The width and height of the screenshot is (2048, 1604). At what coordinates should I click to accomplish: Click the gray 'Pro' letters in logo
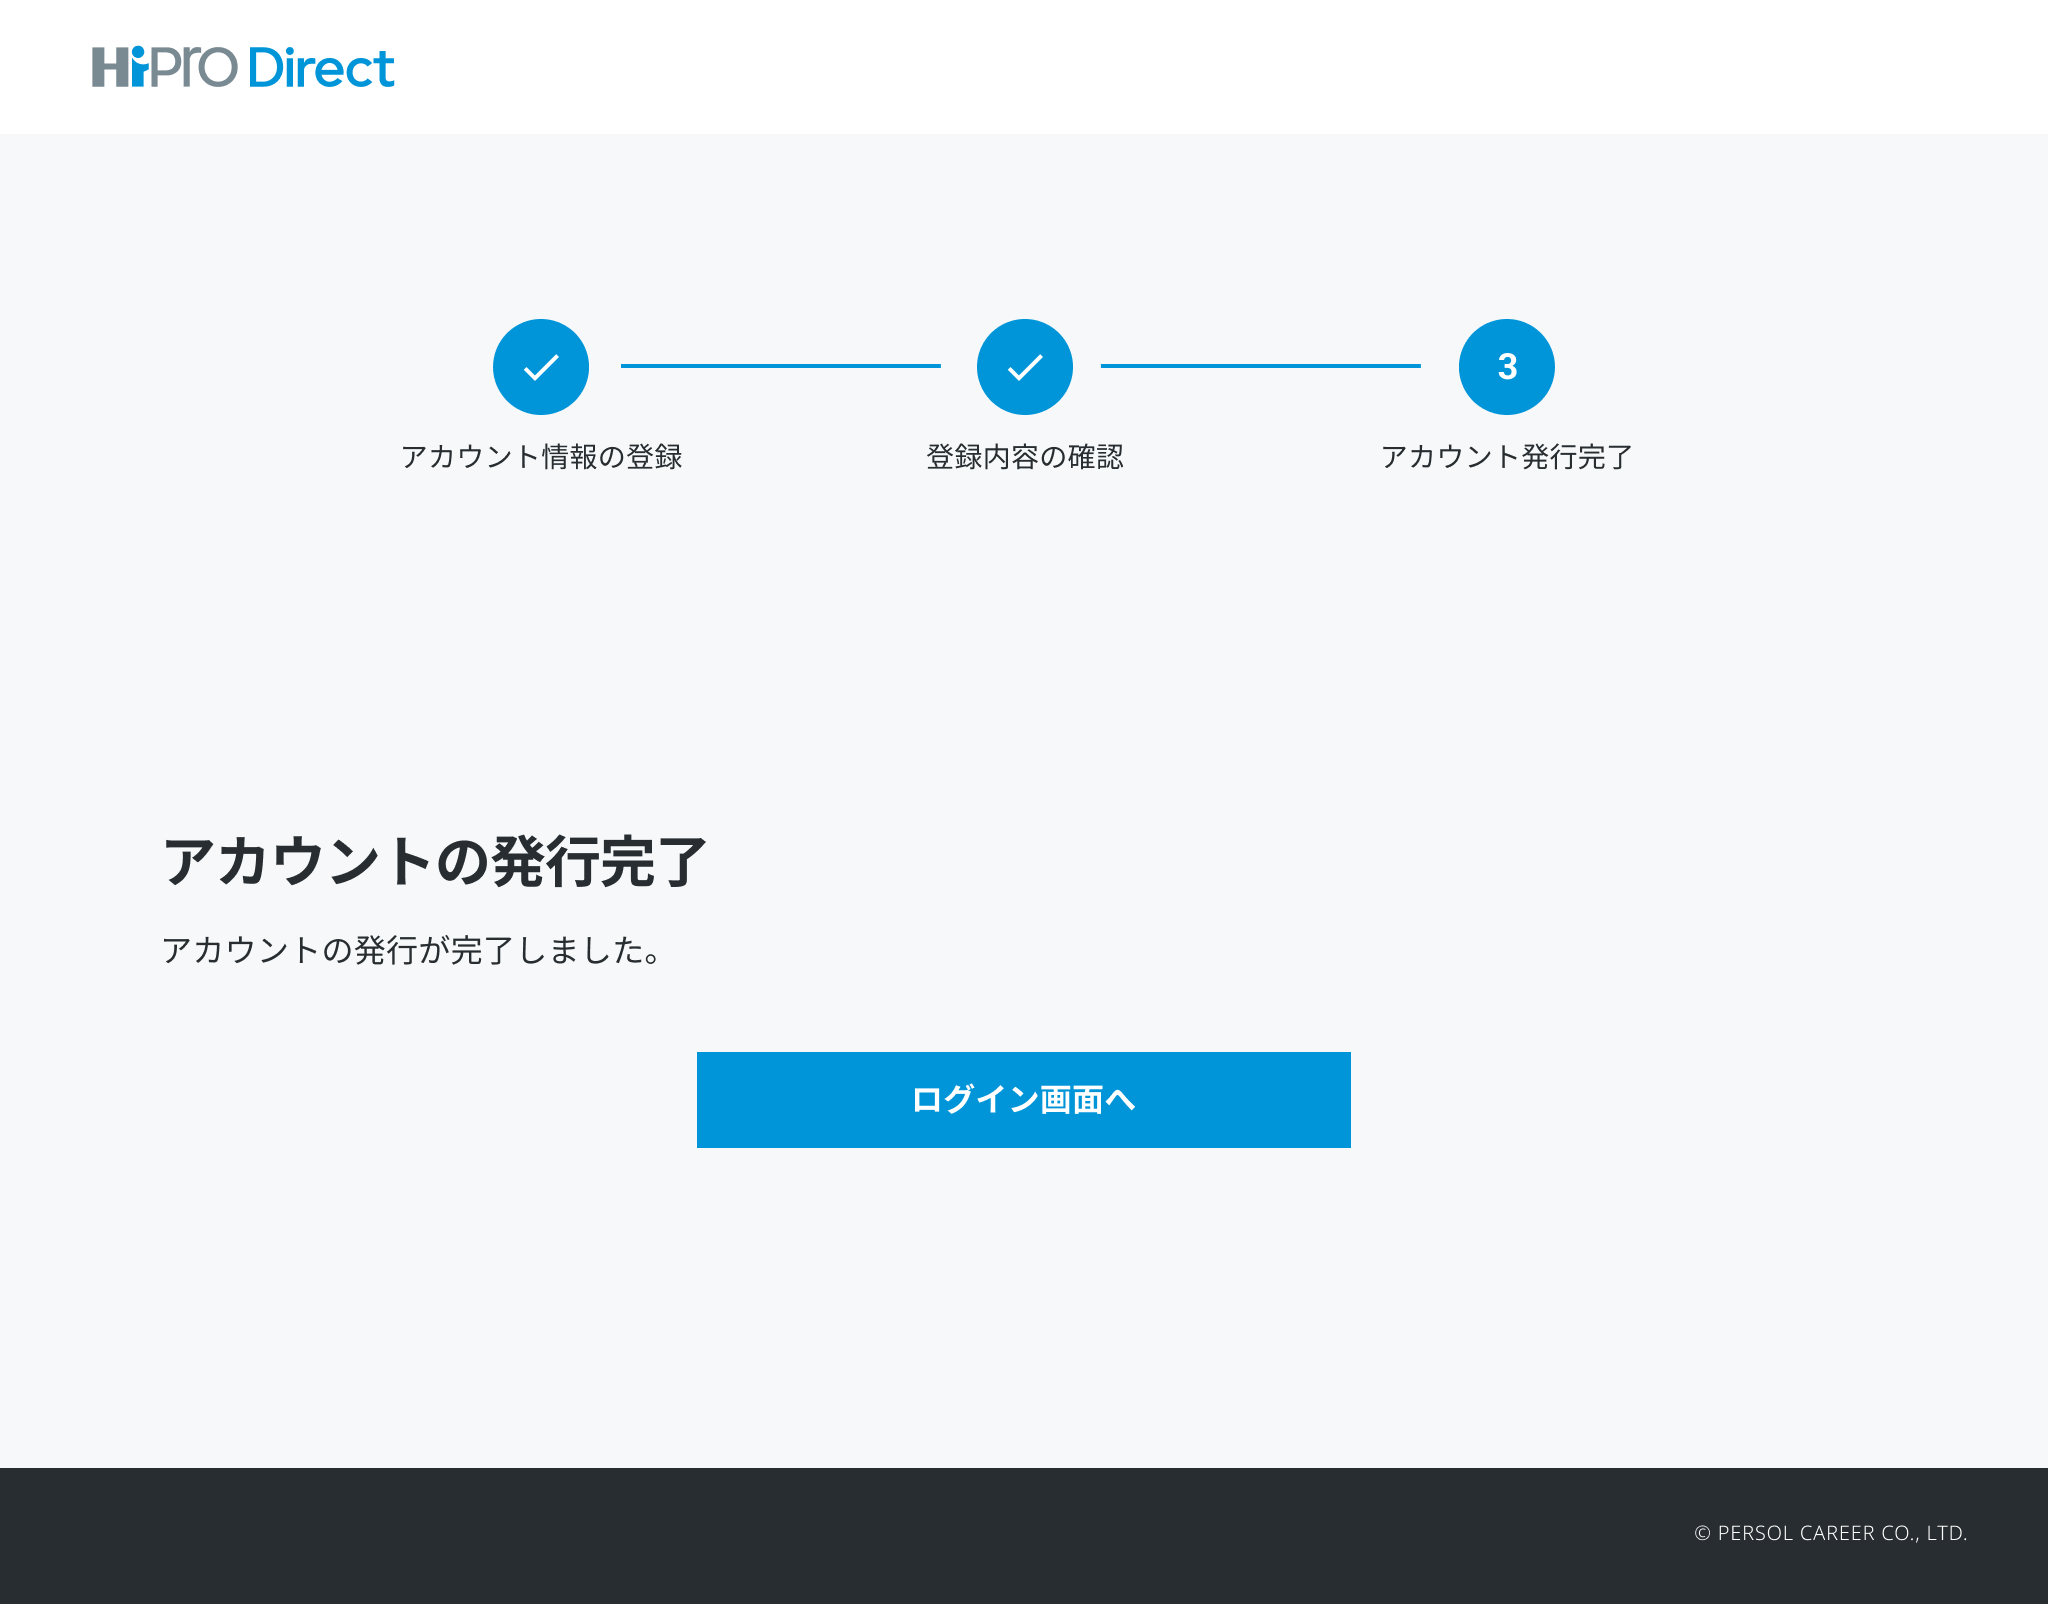[195, 68]
